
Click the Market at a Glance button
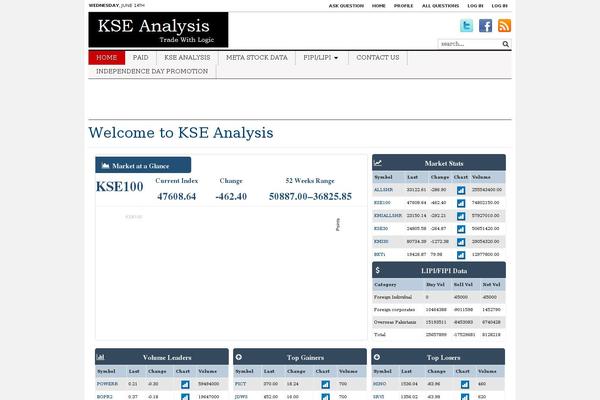[143, 165]
